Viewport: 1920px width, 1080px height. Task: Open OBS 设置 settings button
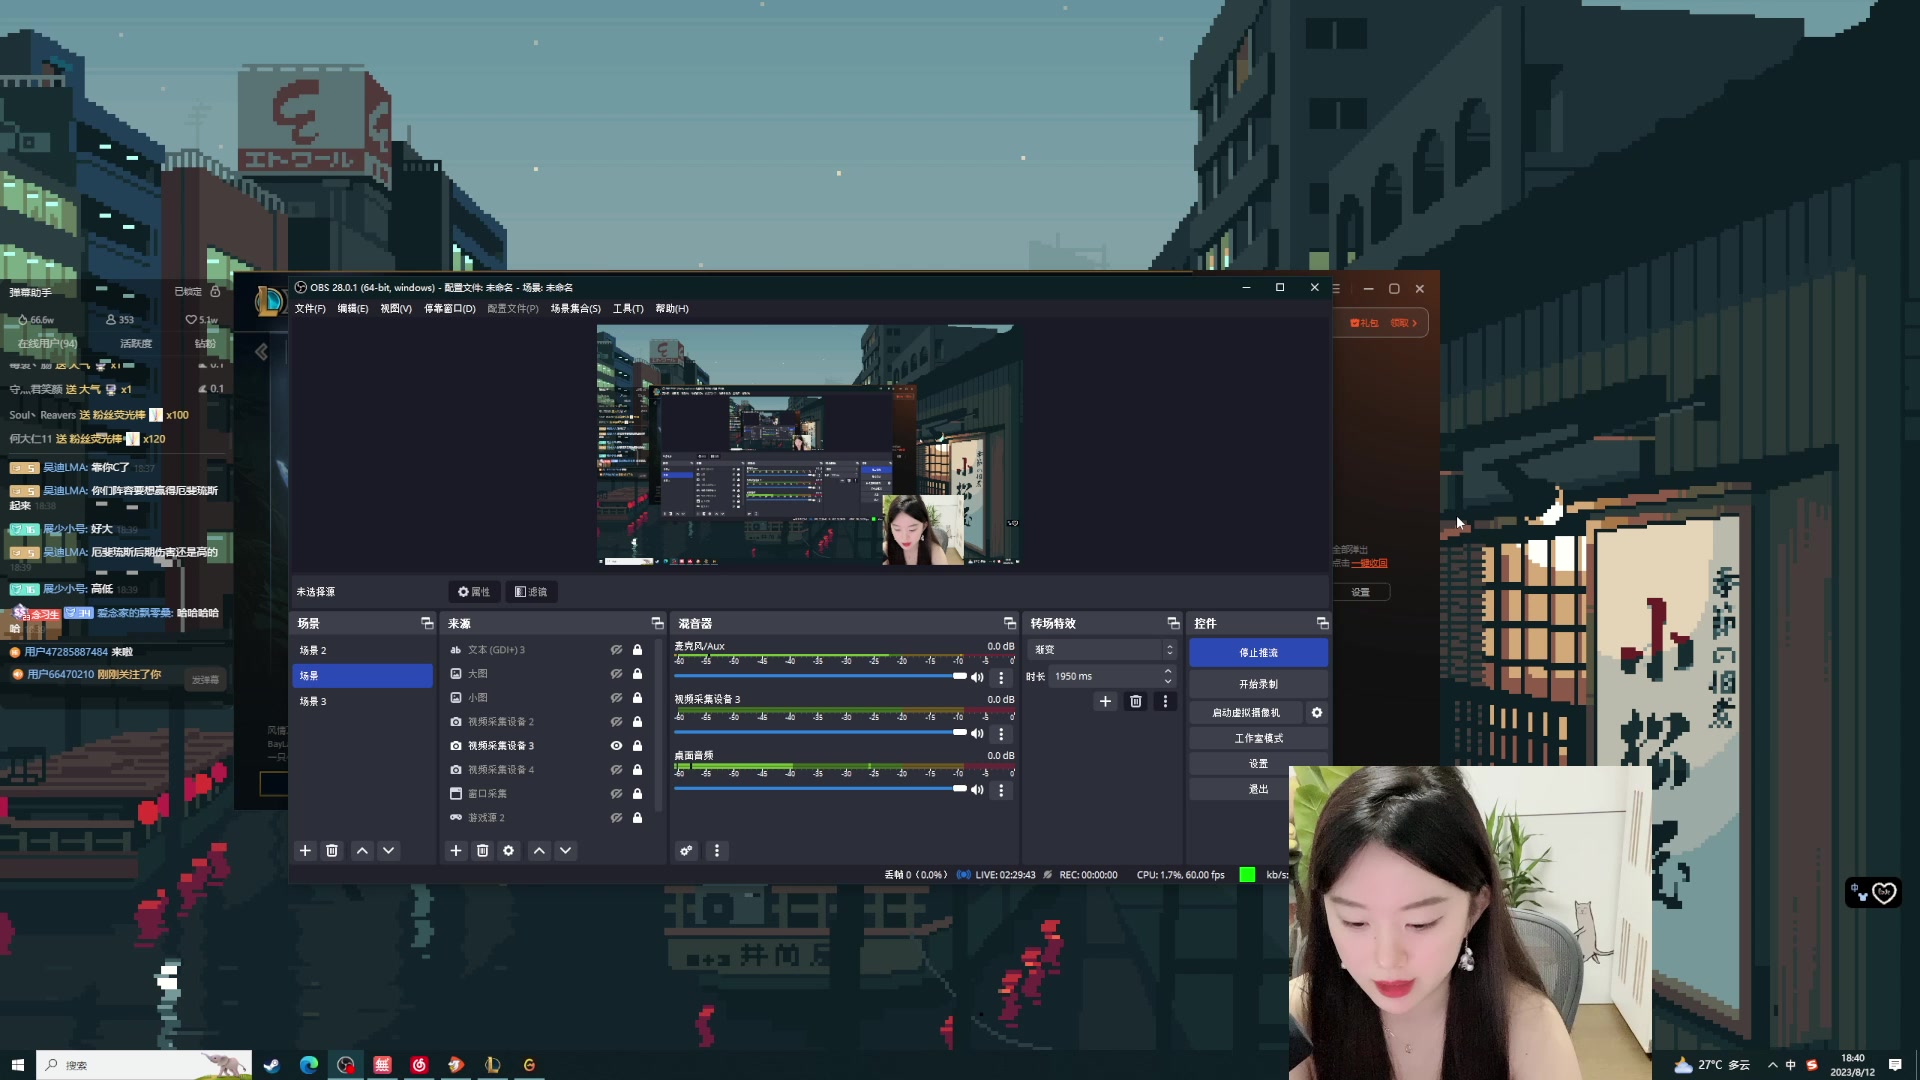[1258, 764]
